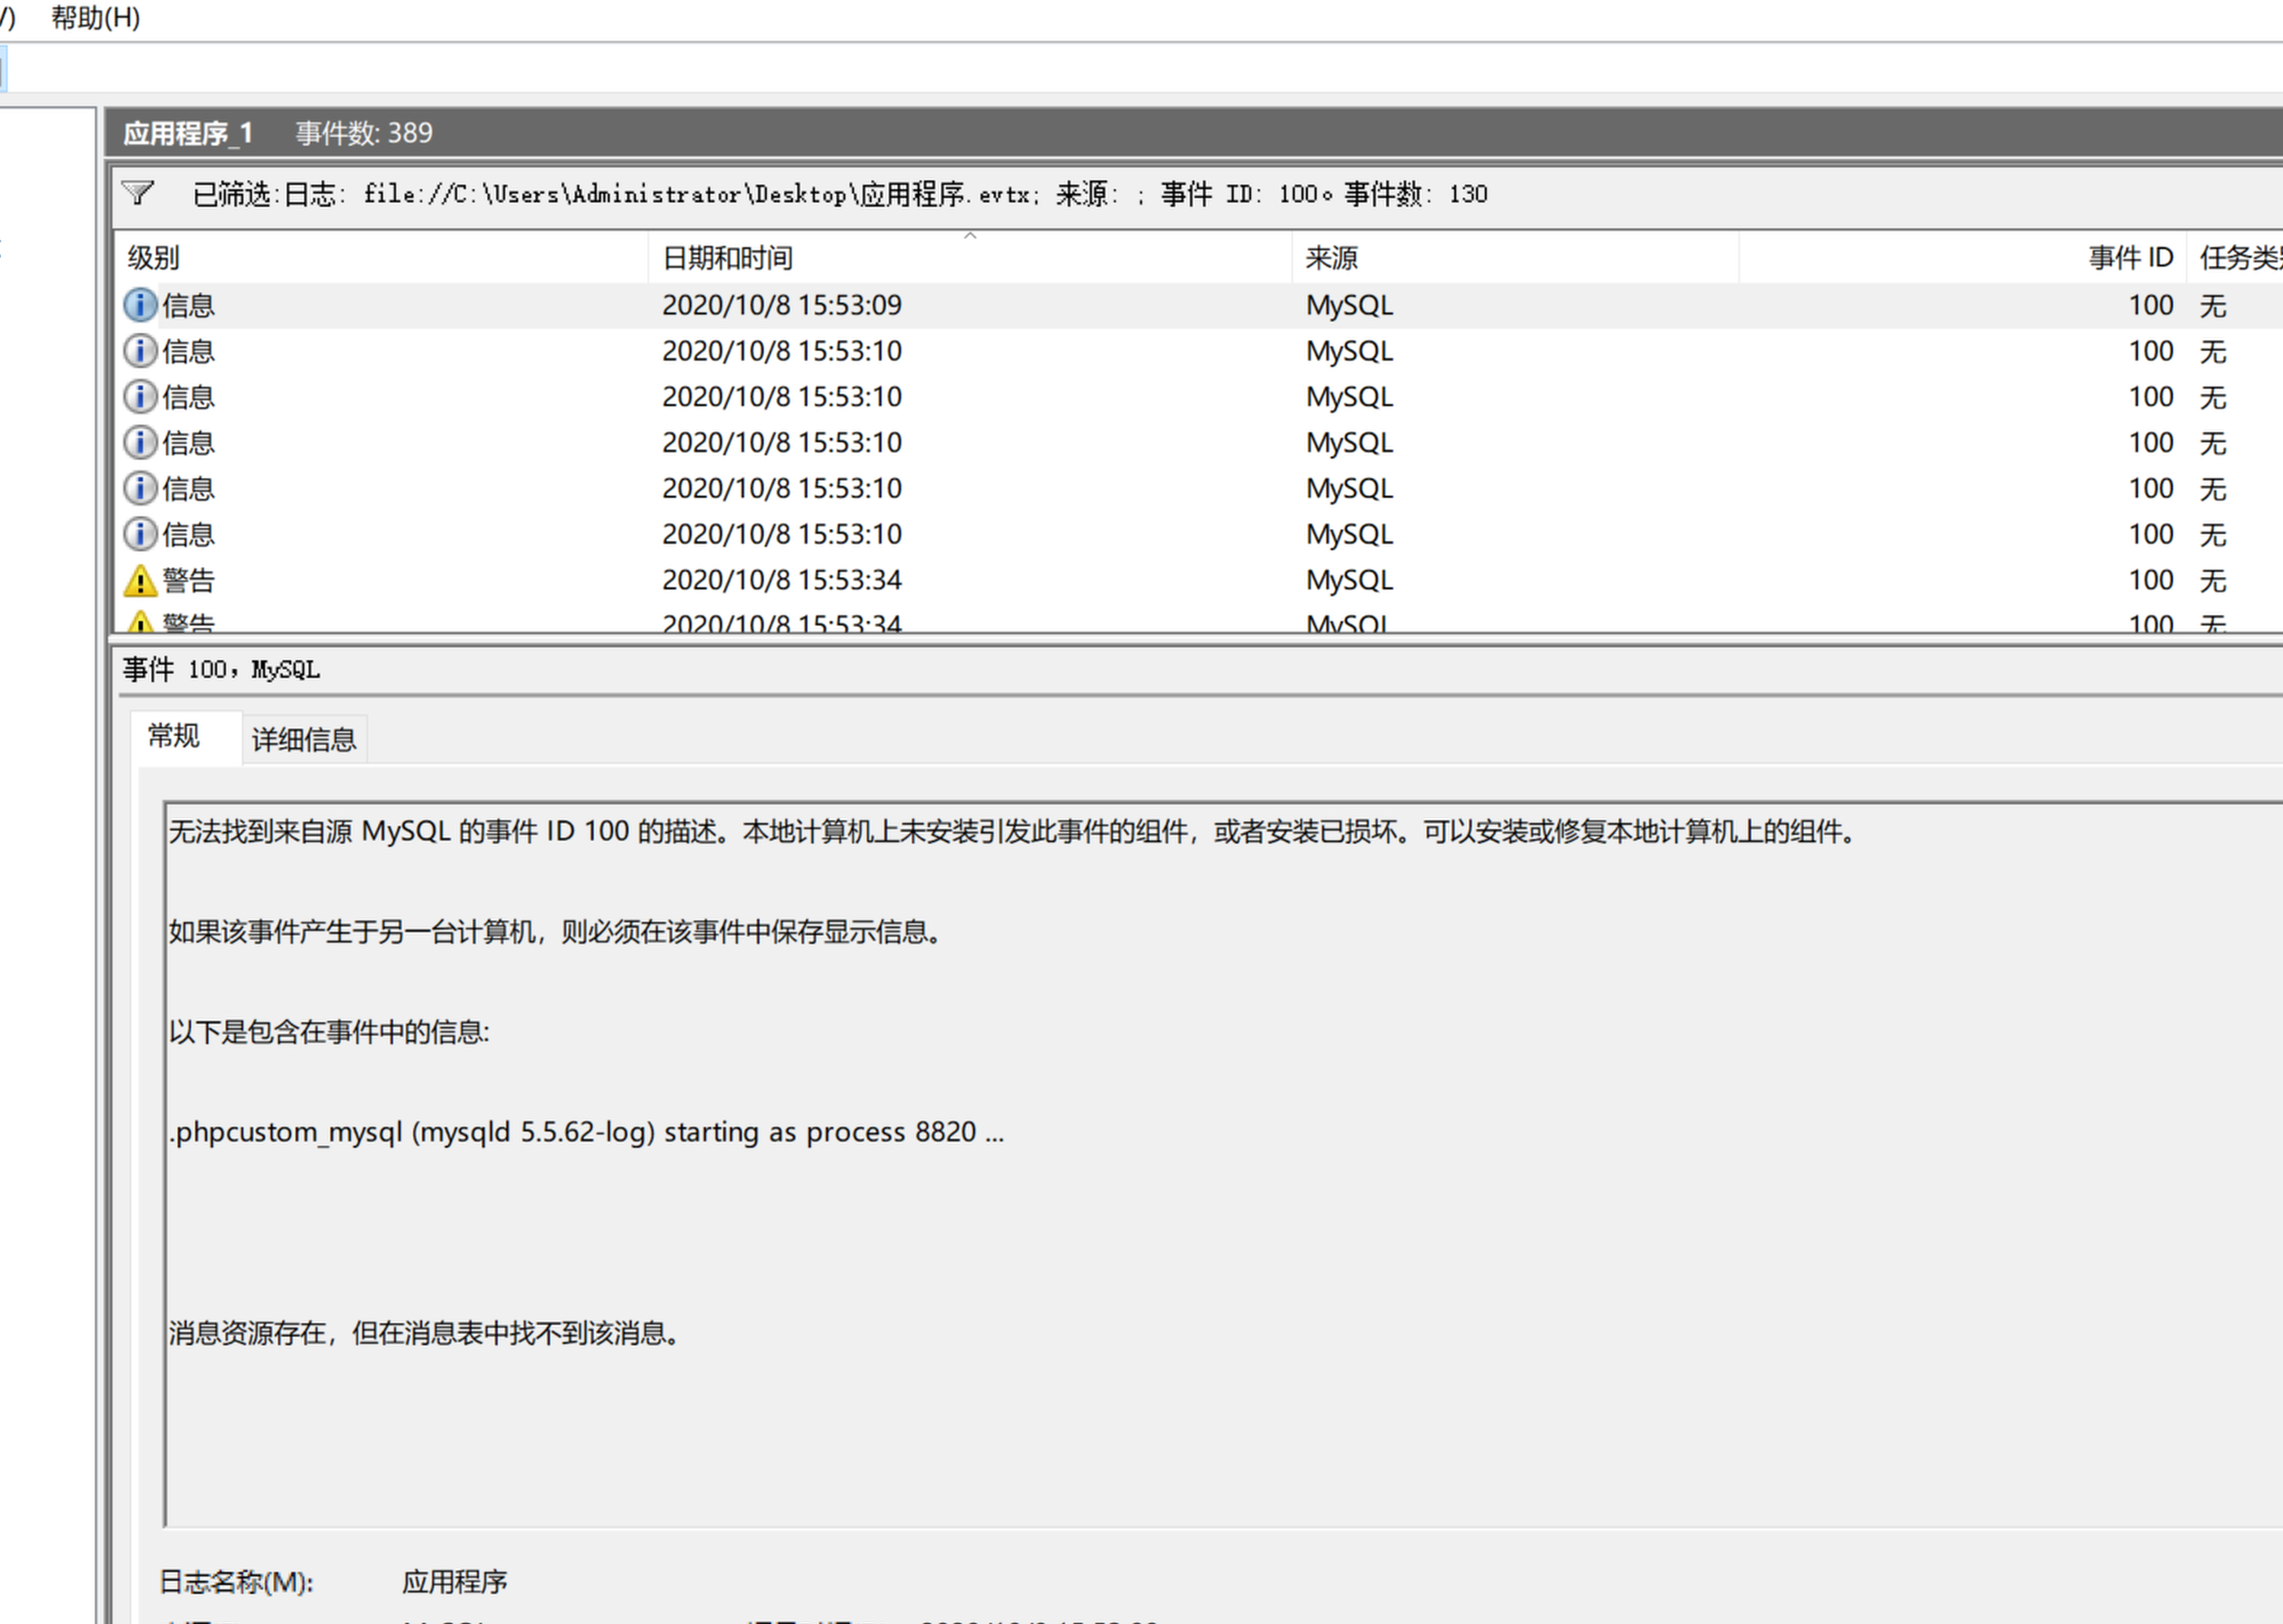This screenshot has width=2283, height=1624.
Task: Sort list by 级别 column header
Action: click(153, 258)
